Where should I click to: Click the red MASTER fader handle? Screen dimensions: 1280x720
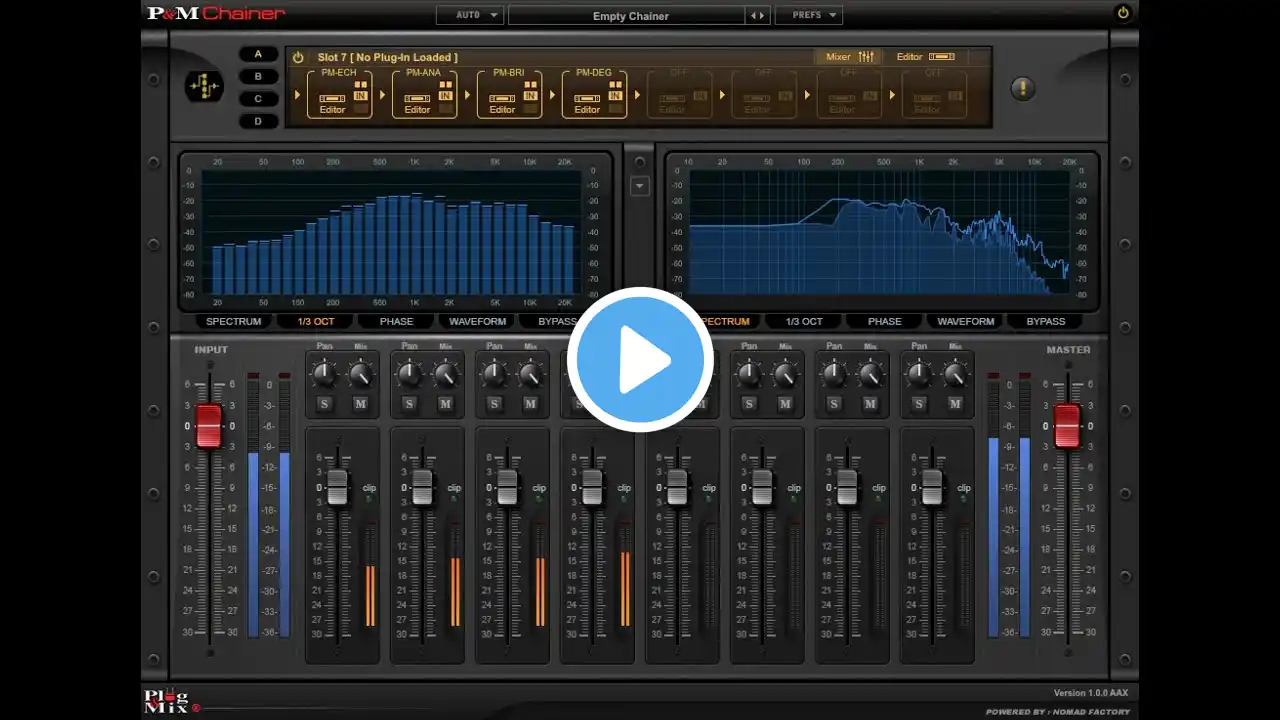tap(1067, 427)
